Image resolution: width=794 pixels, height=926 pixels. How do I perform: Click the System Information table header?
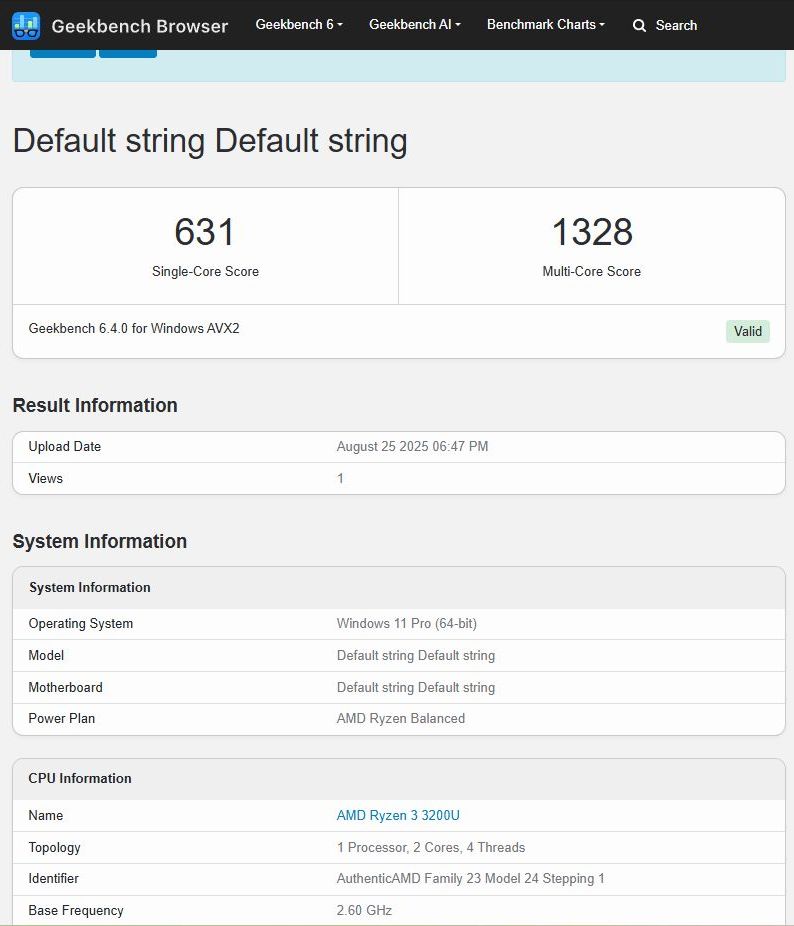[x=90, y=587]
